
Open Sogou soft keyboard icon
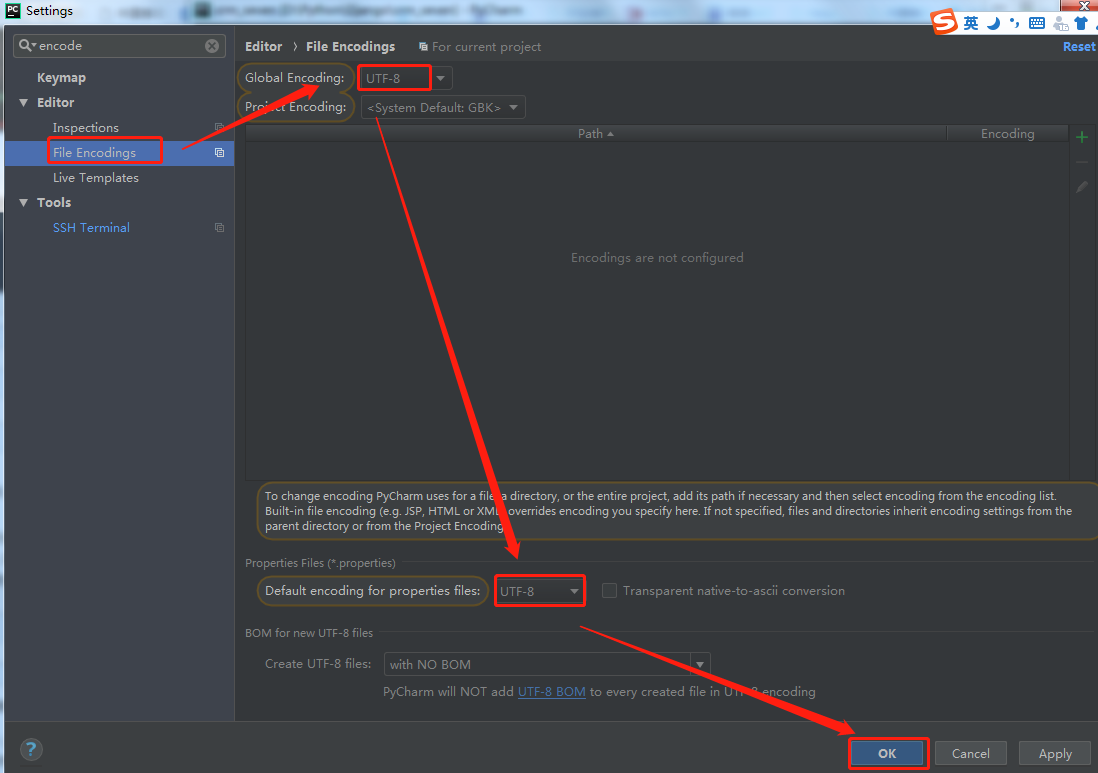pyautogui.click(x=1037, y=24)
